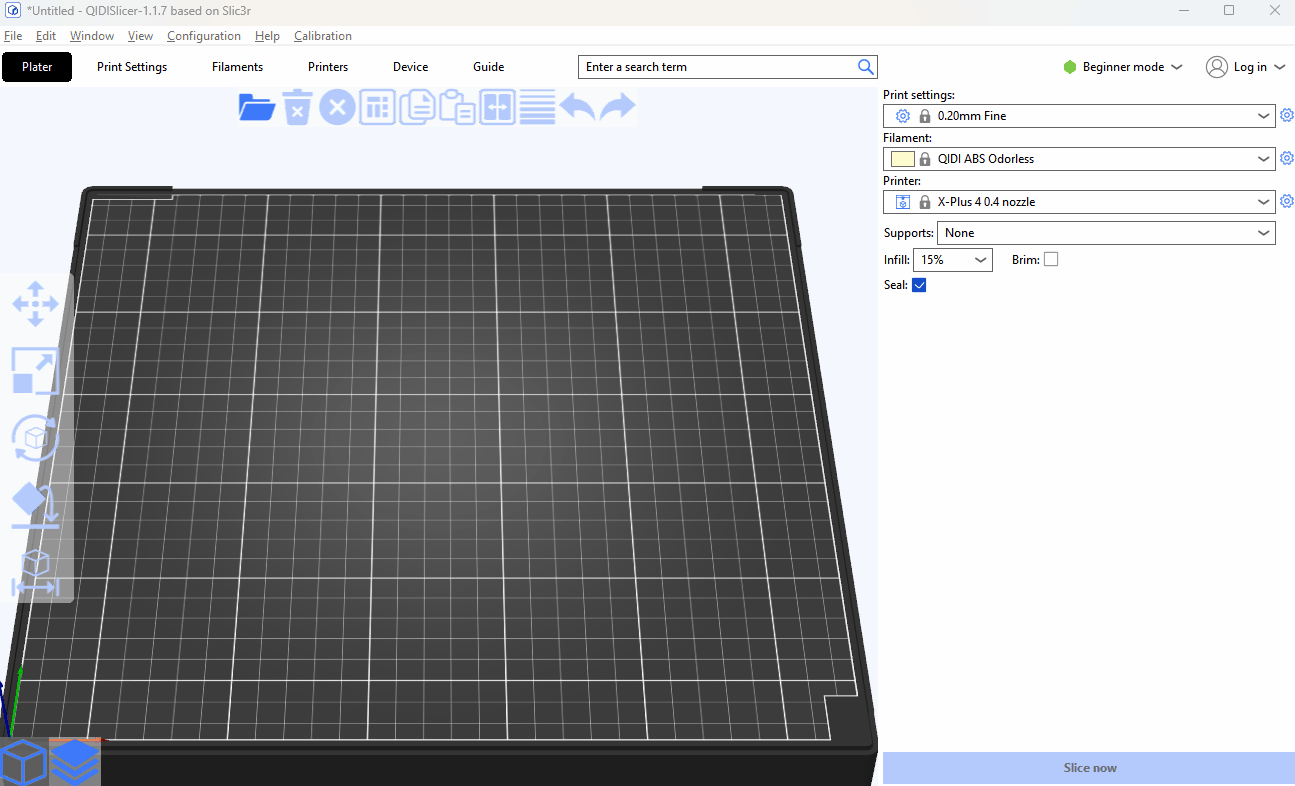Click the Undo arrow in toolbar
This screenshot has height=786, width=1295.
pos(577,107)
